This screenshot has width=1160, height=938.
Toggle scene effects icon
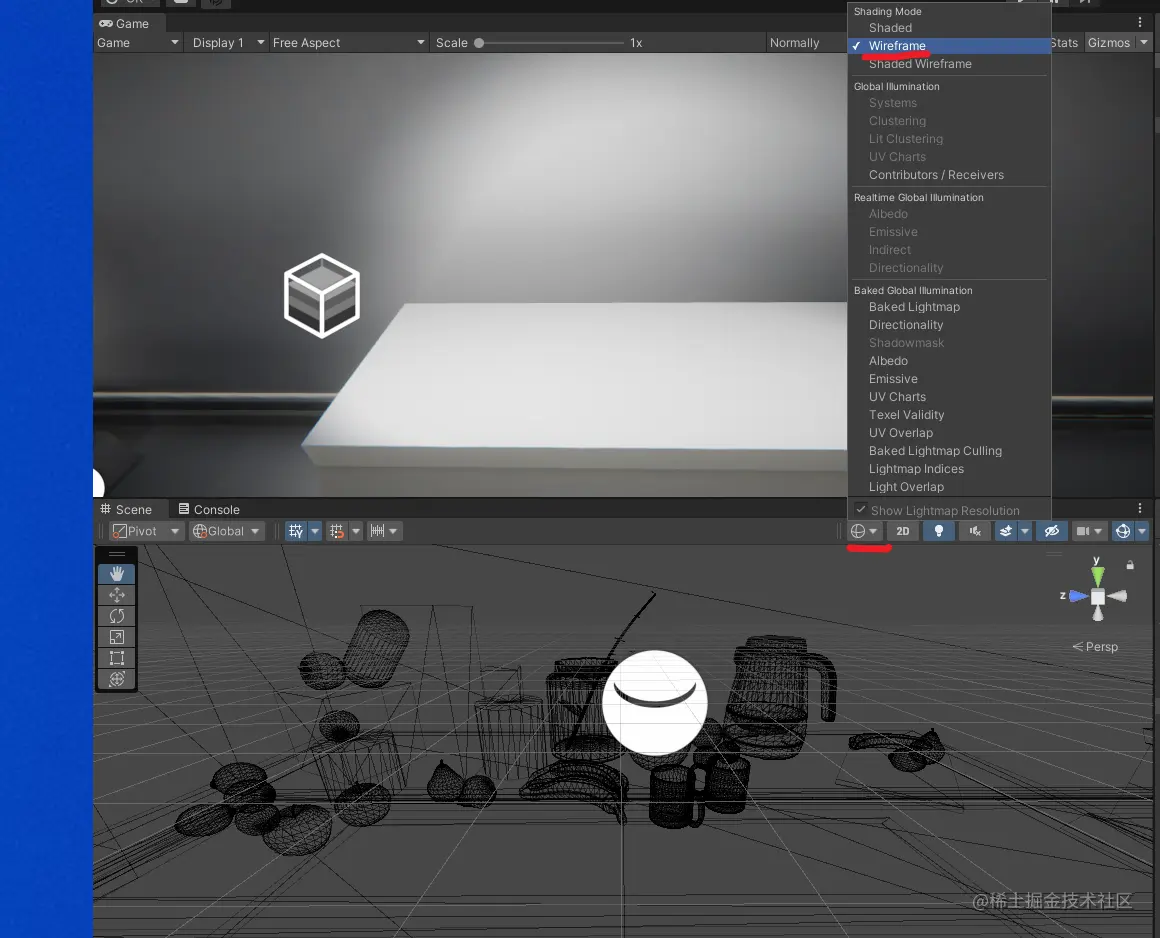tap(1005, 531)
